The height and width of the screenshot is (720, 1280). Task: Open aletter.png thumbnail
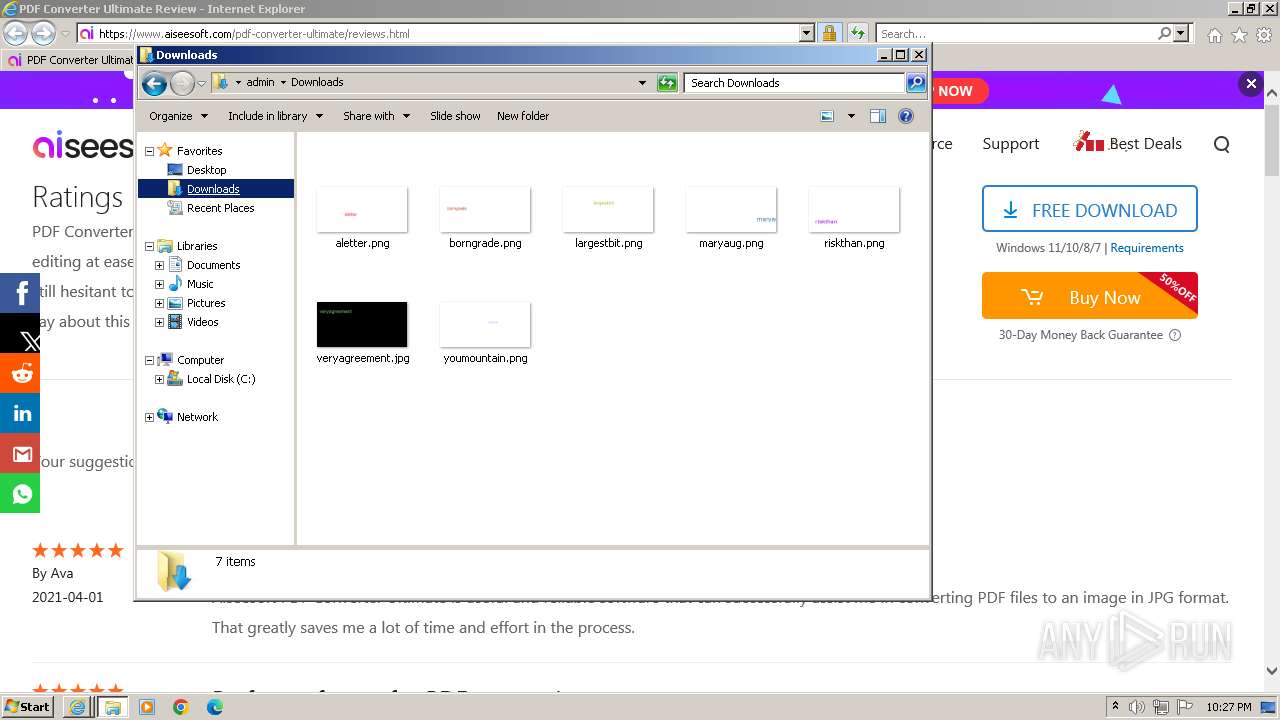click(x=362, y=209)
